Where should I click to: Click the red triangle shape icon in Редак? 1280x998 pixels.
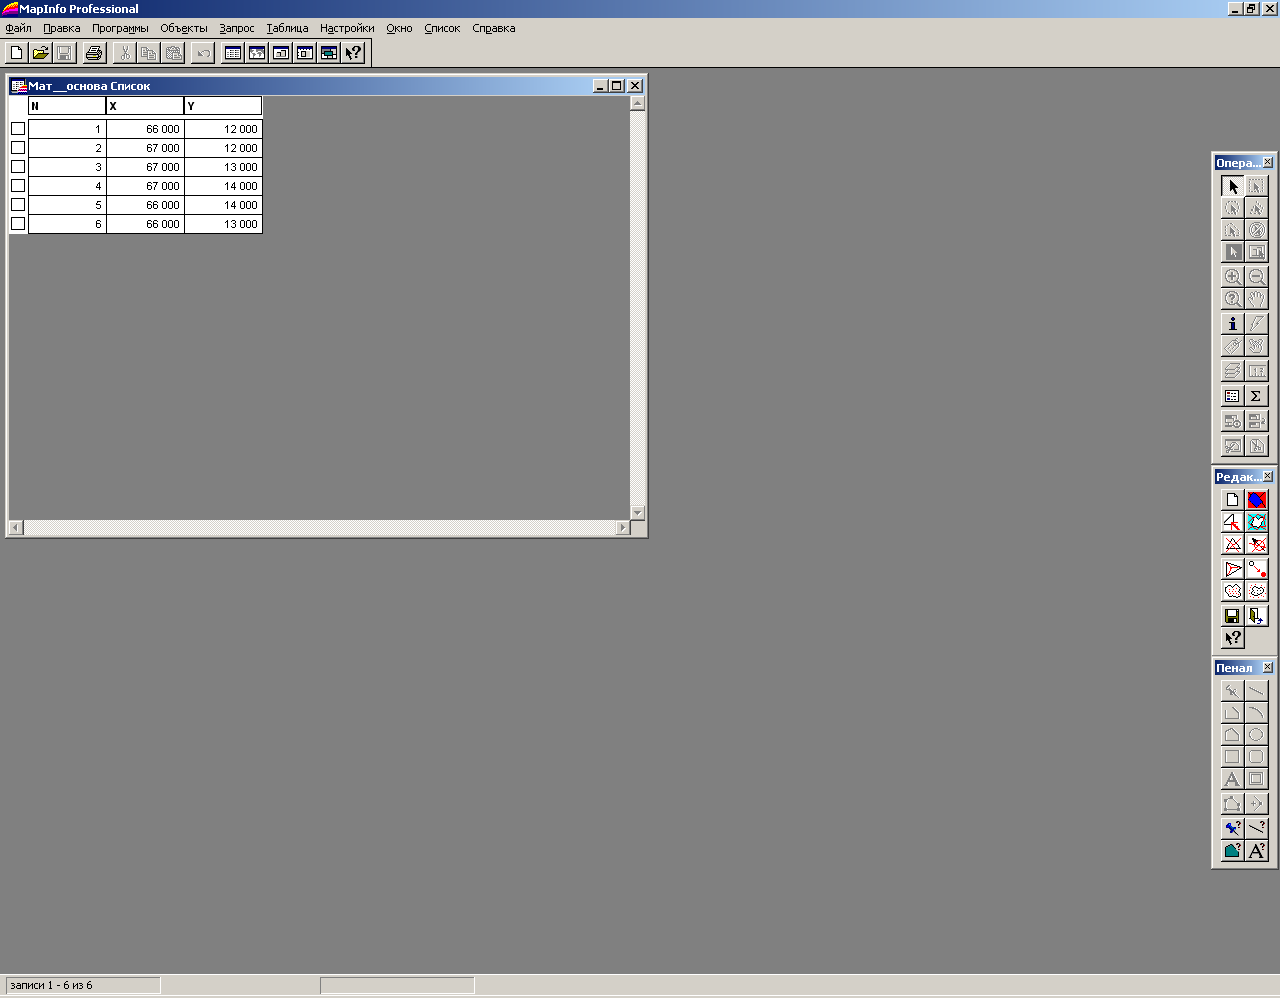point(1232,569)
